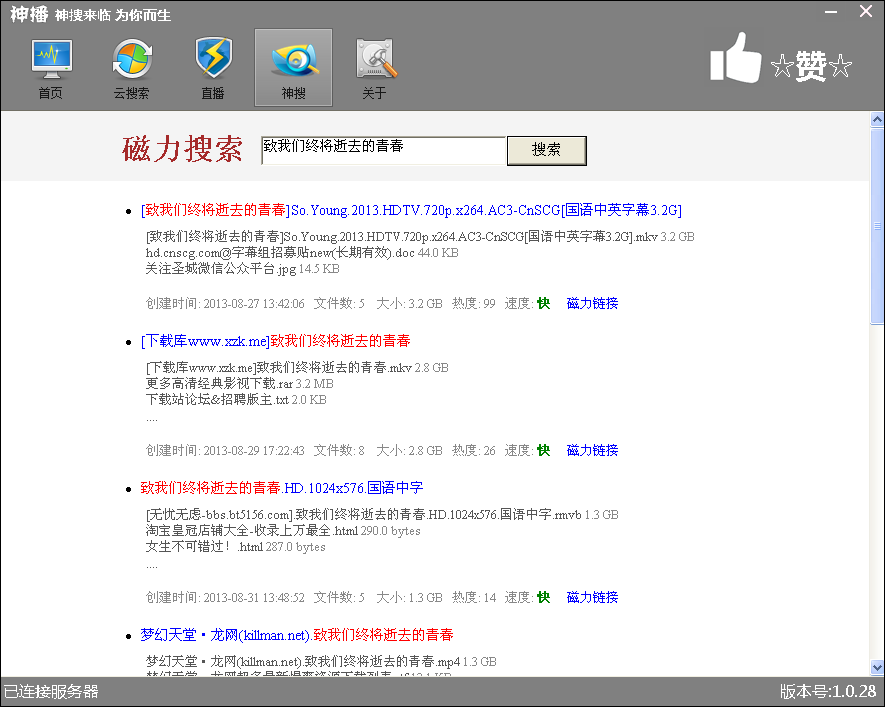Select the 直播 live broadcast shield icon
This screenshot has height=707, width=885.
tap(212, 68)
